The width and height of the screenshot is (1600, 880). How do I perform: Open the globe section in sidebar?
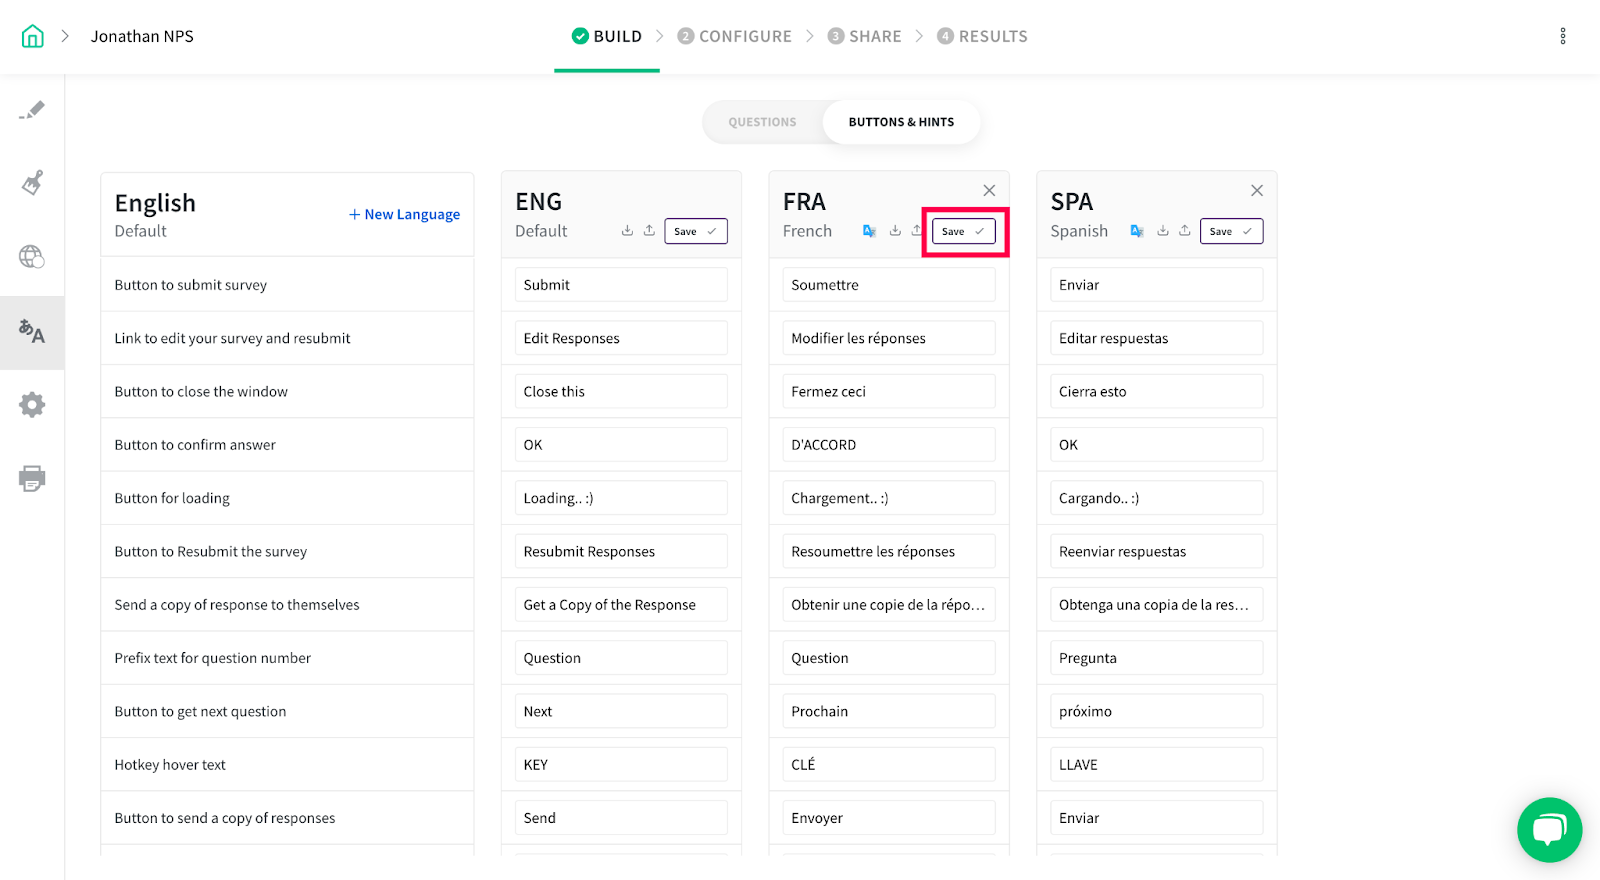32,257
